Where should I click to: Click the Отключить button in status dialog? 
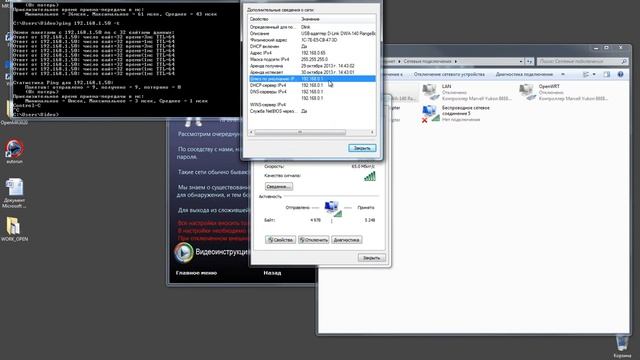point(313,240)
